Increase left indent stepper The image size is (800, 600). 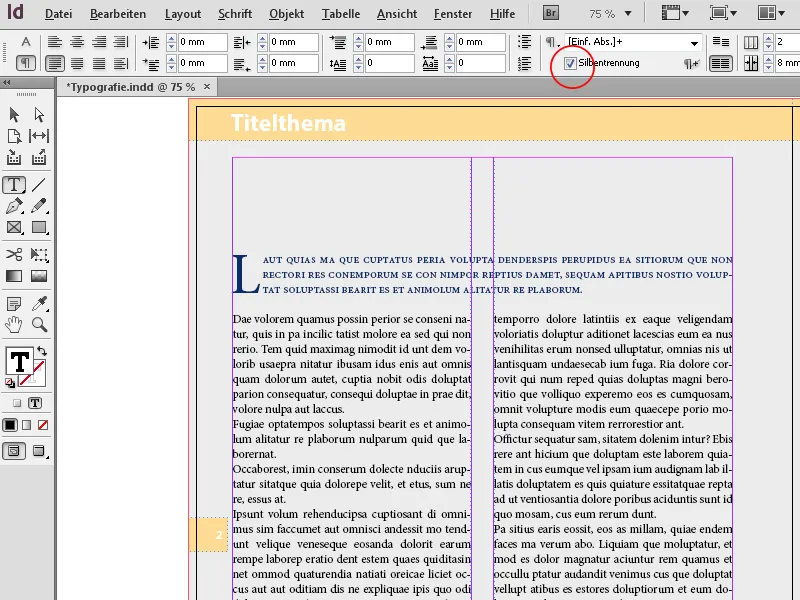pos(171,38)
